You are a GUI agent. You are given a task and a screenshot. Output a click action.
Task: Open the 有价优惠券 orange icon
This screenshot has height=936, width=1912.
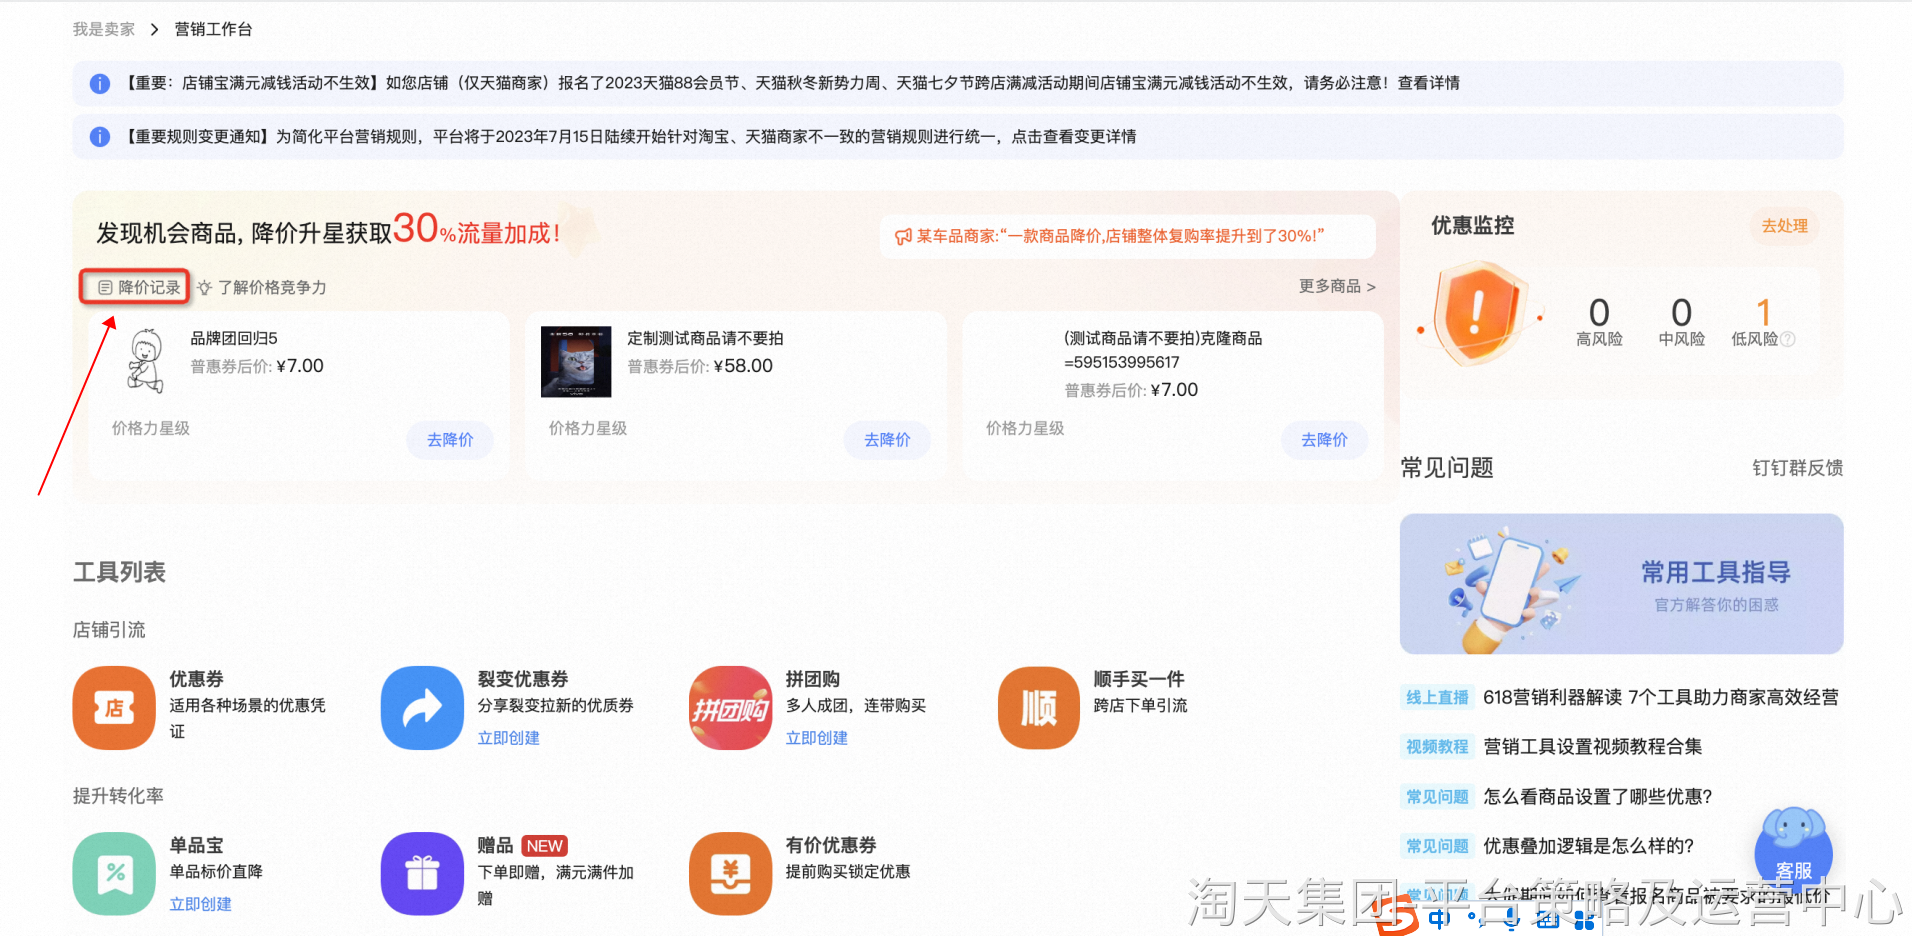[x=730, y=874]
